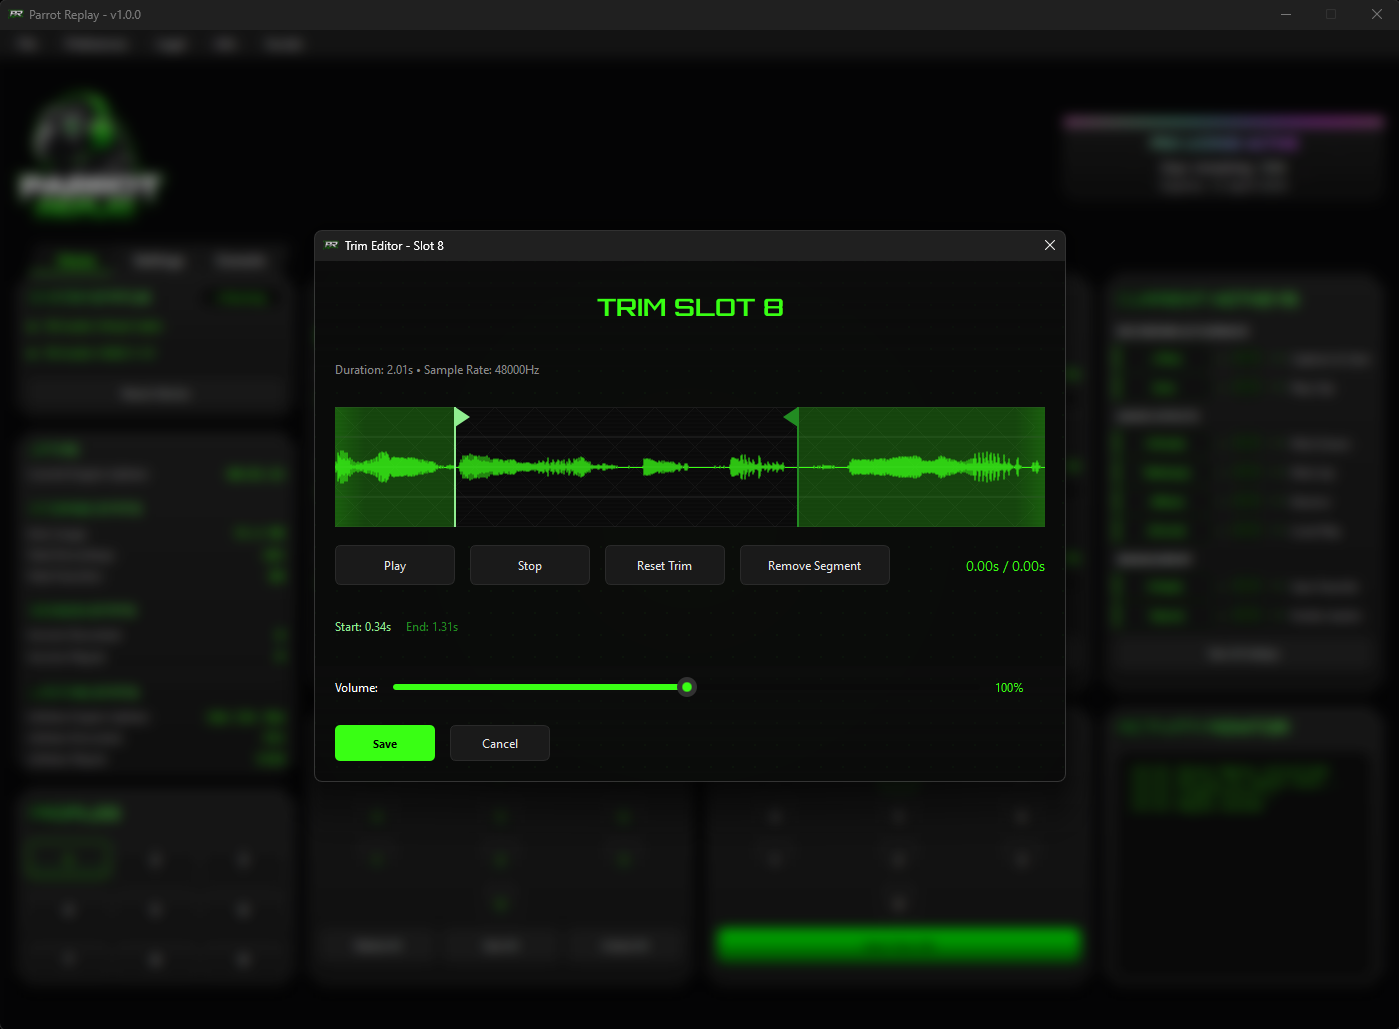Reset the trim selection
The height and width of the screenshot is (1029, 1399).
click(664, 565)
